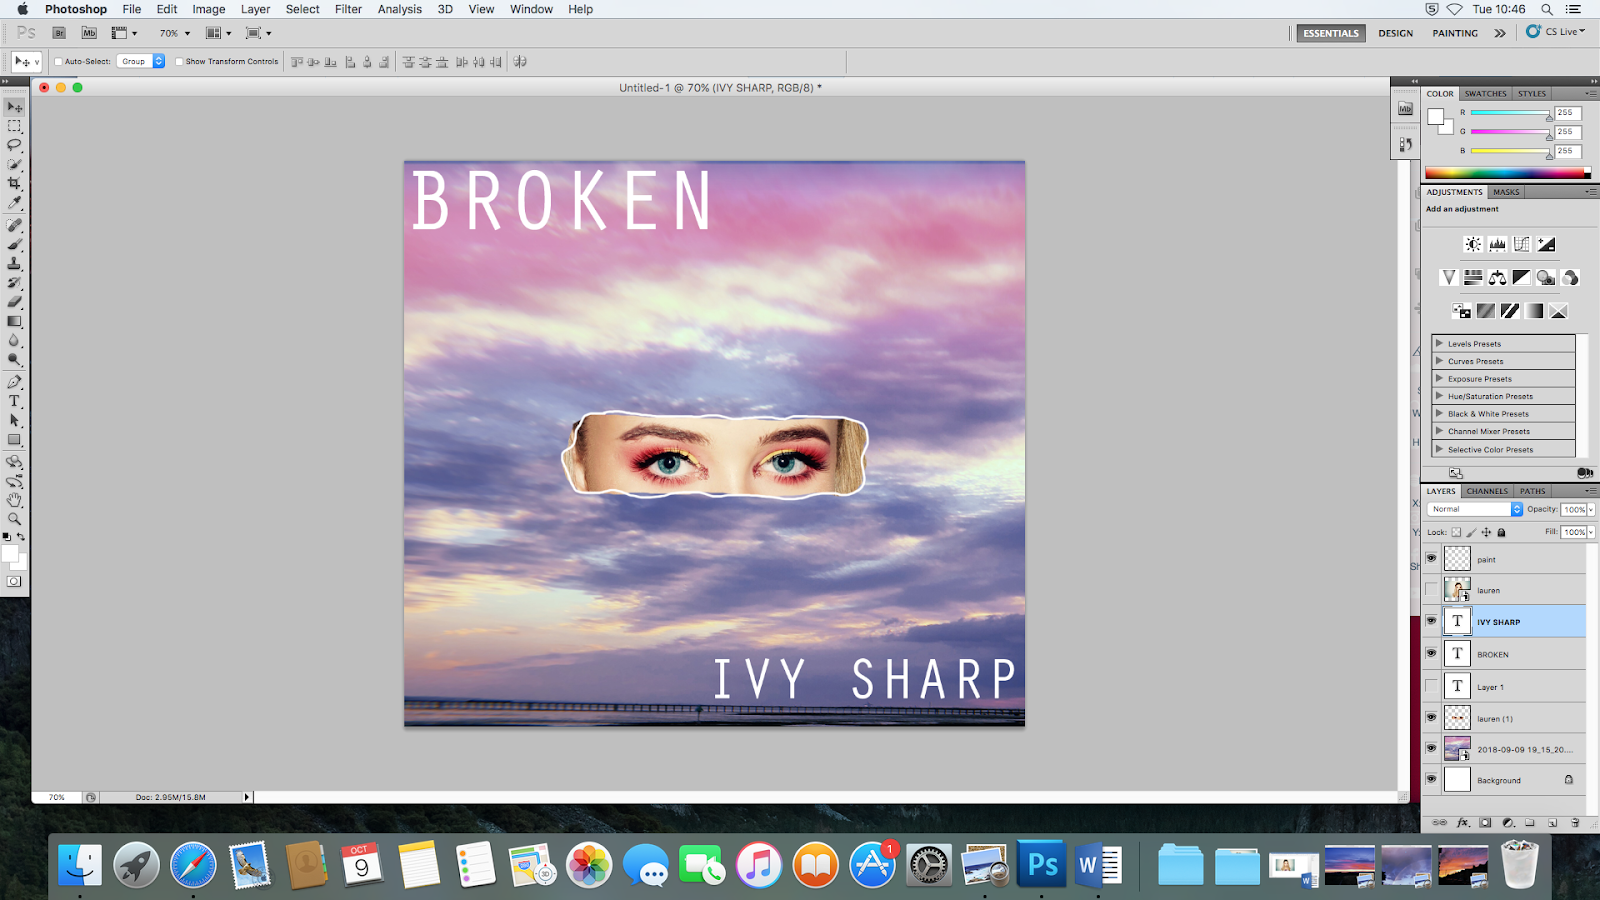Enable the Auto-Select checkbox
1600x900 pixels.
coord(57,61)
